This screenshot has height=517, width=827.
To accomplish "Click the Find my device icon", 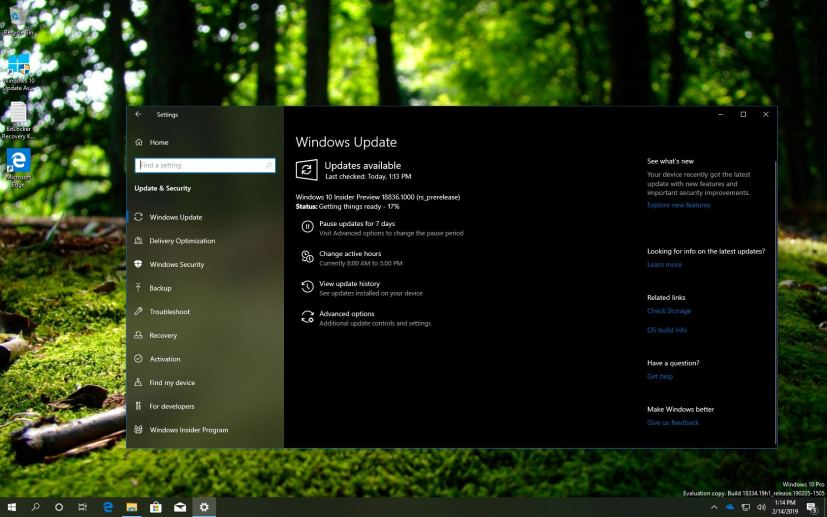I will pyautogui.click(x=138, y=382).
